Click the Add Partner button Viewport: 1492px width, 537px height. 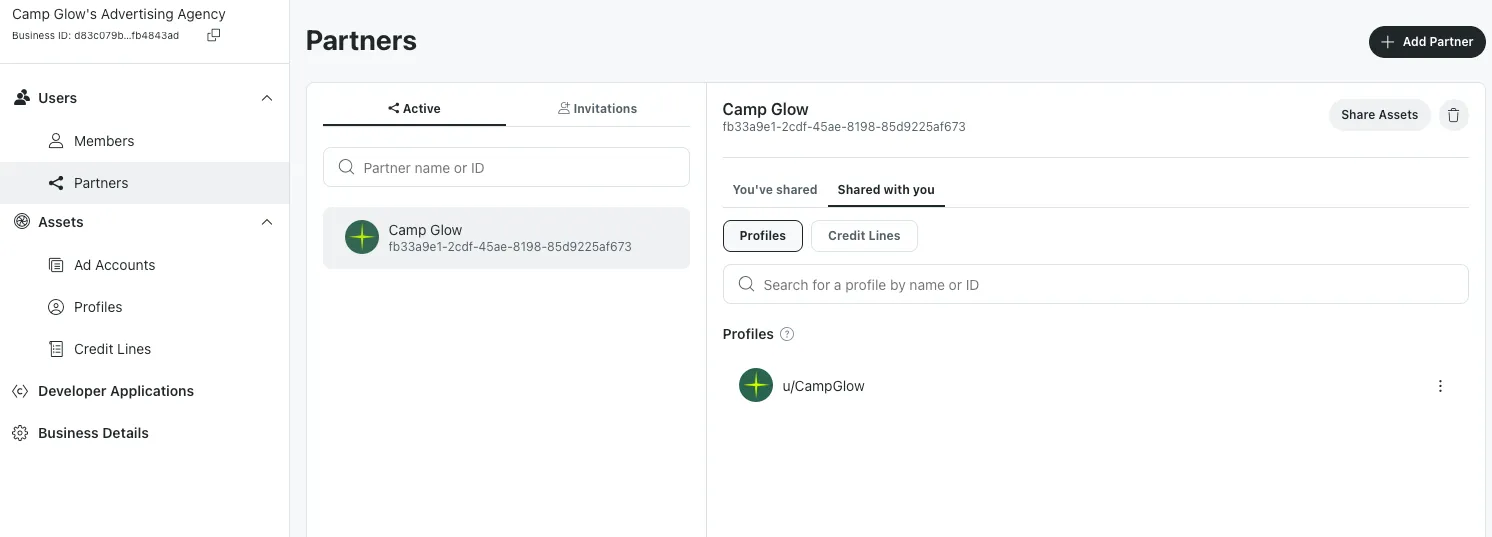point(1427,42)
